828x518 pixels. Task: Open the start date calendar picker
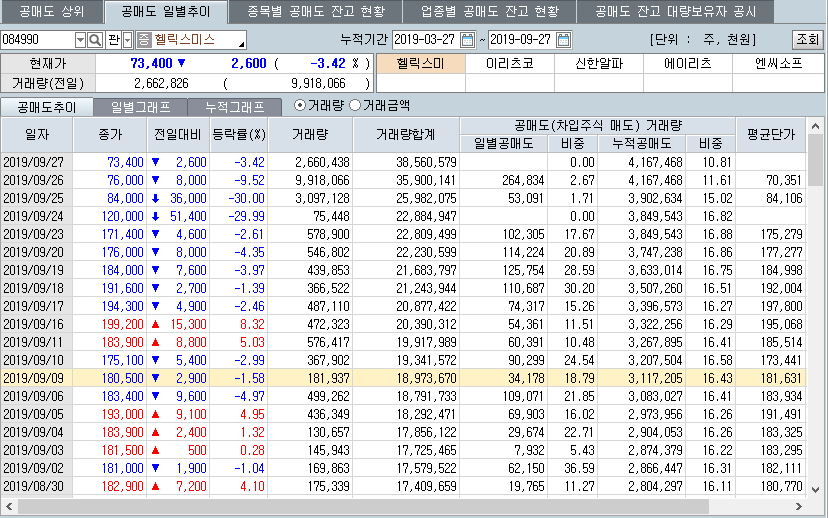tap(467, 40)
